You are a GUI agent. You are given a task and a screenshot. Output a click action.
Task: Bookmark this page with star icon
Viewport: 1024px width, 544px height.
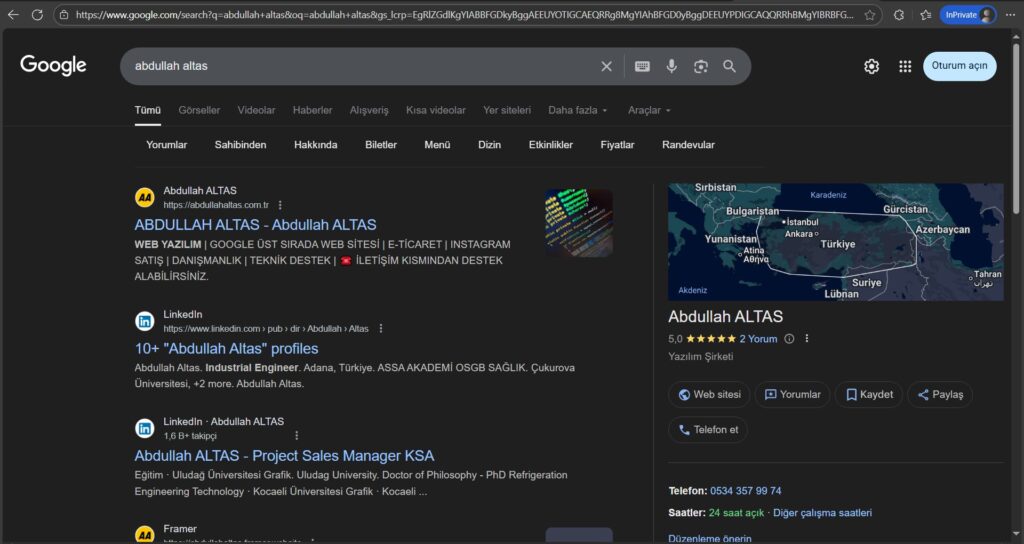pyautogui.click(x=870, y=15)
